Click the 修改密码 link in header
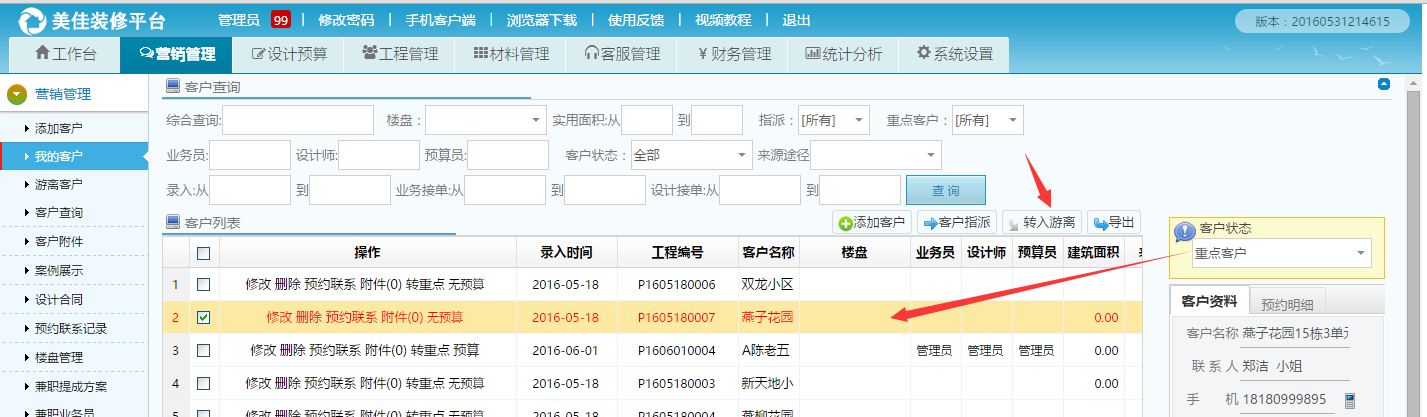 coord(345,20)
